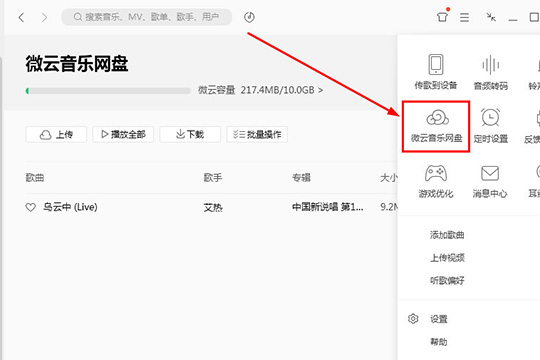Click the settings gear icon
Viewport: 540px width, 360px height.
coord(413,319)
